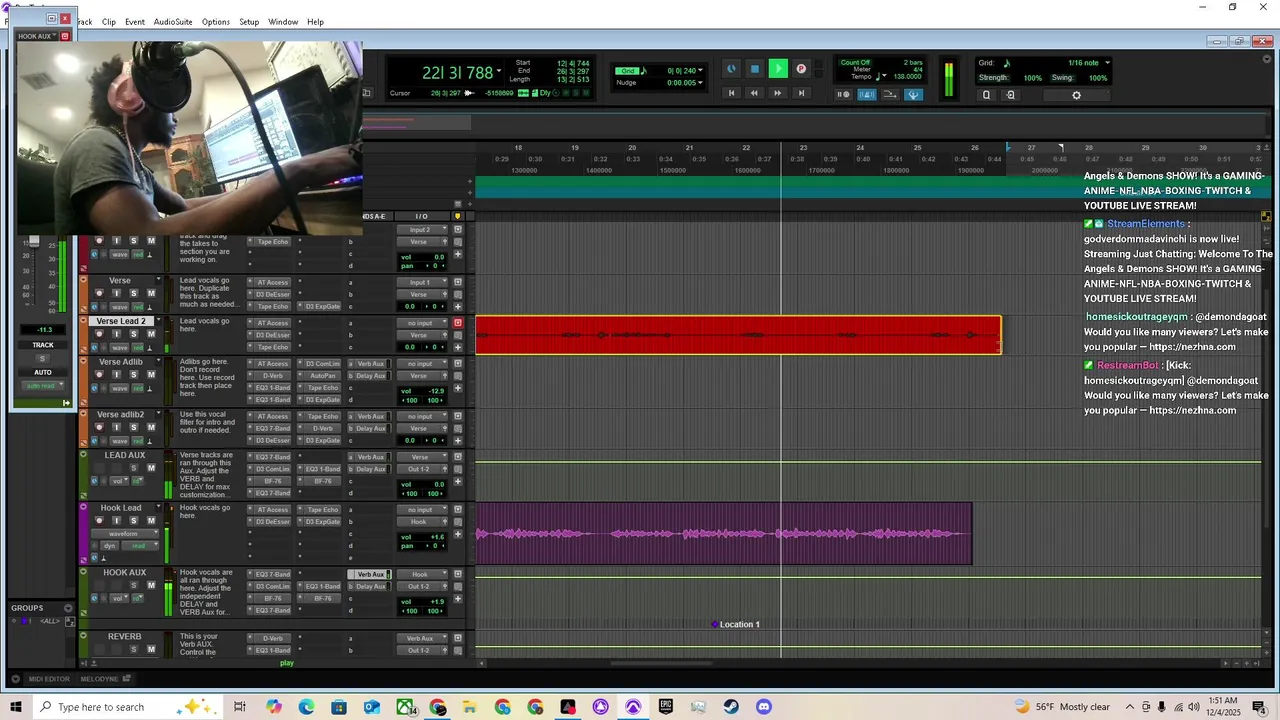Click the Stop button in transport
The height and width of the screenshot is (720, 1280).
click(755, 69)
